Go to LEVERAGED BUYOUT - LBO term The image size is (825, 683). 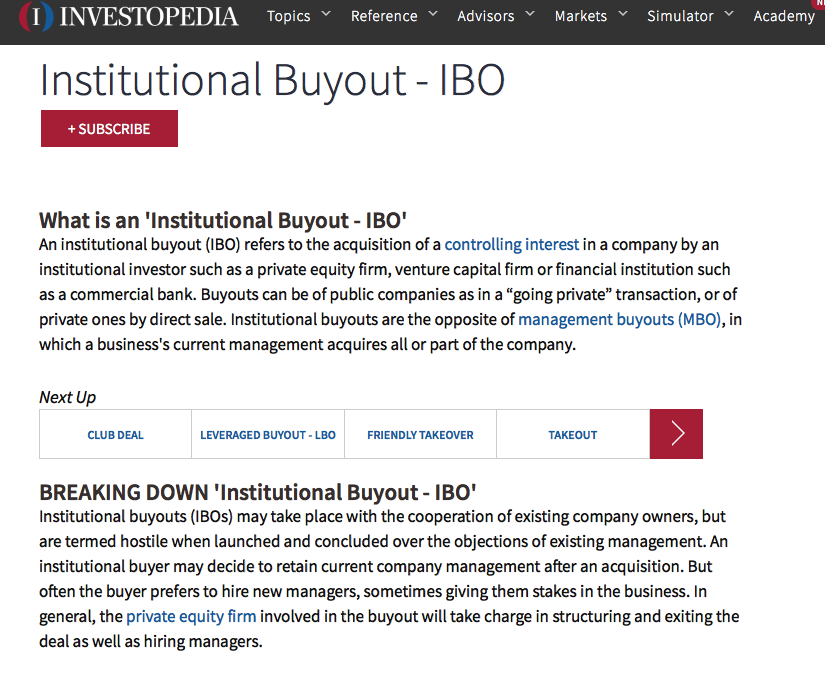click(268, 435)
